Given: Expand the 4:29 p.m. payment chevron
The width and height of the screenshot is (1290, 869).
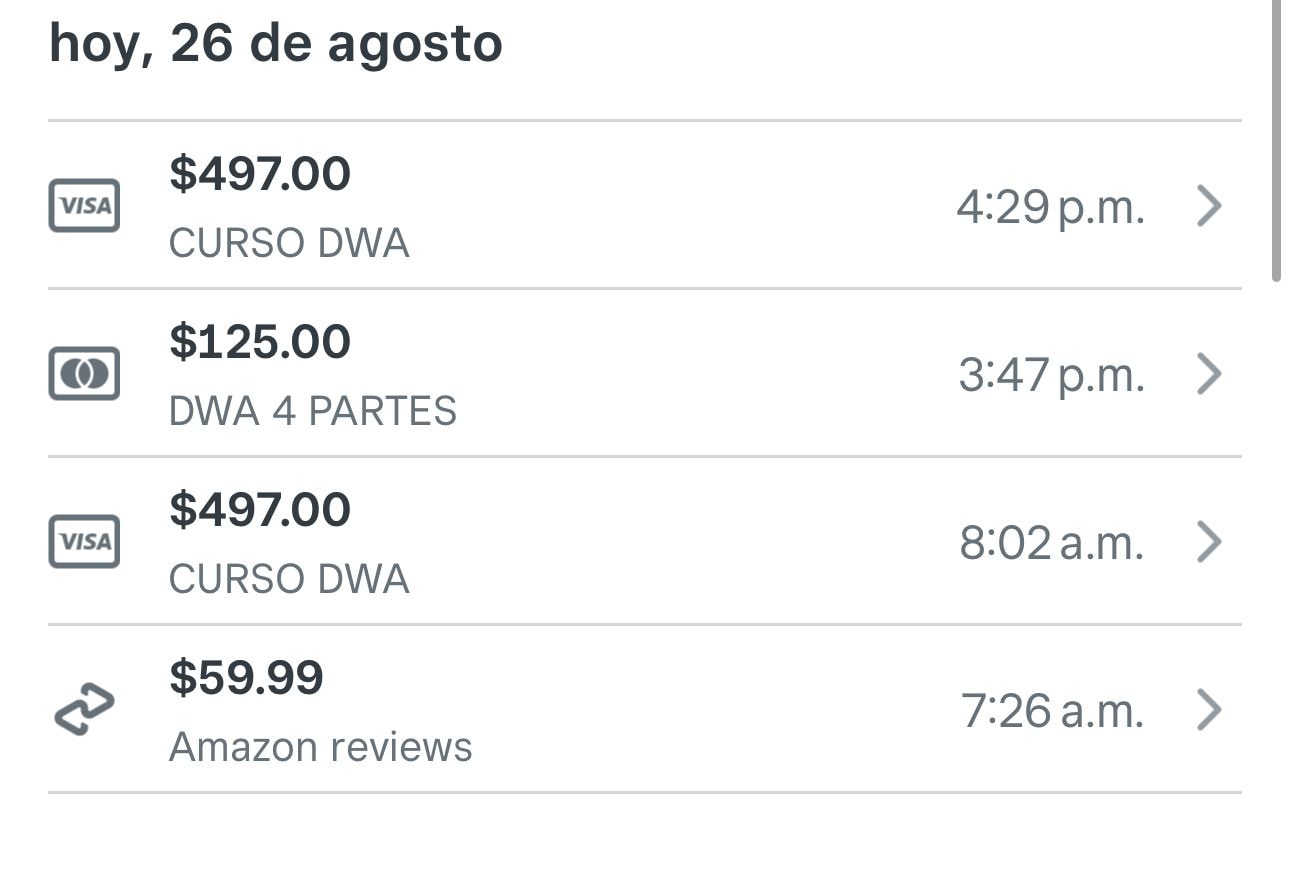Looking at the screenshot, I should (x=1209, y=206).
